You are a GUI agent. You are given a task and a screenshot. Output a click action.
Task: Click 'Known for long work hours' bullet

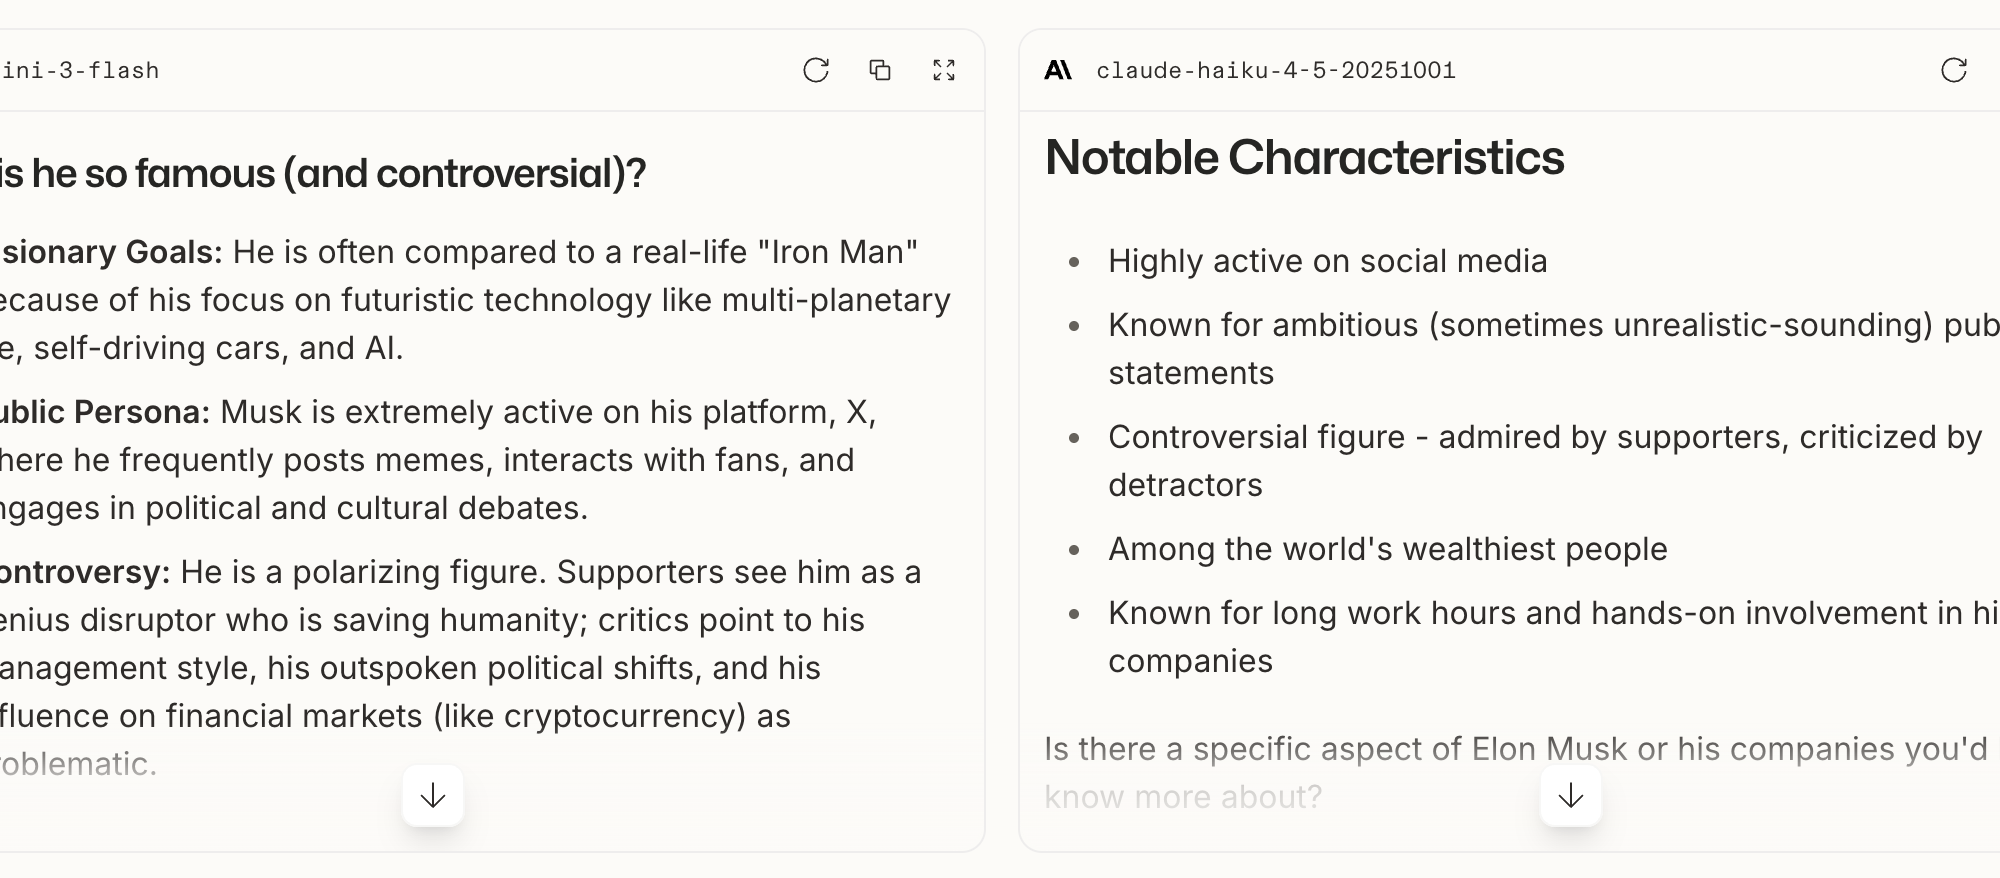(1554, 637)
